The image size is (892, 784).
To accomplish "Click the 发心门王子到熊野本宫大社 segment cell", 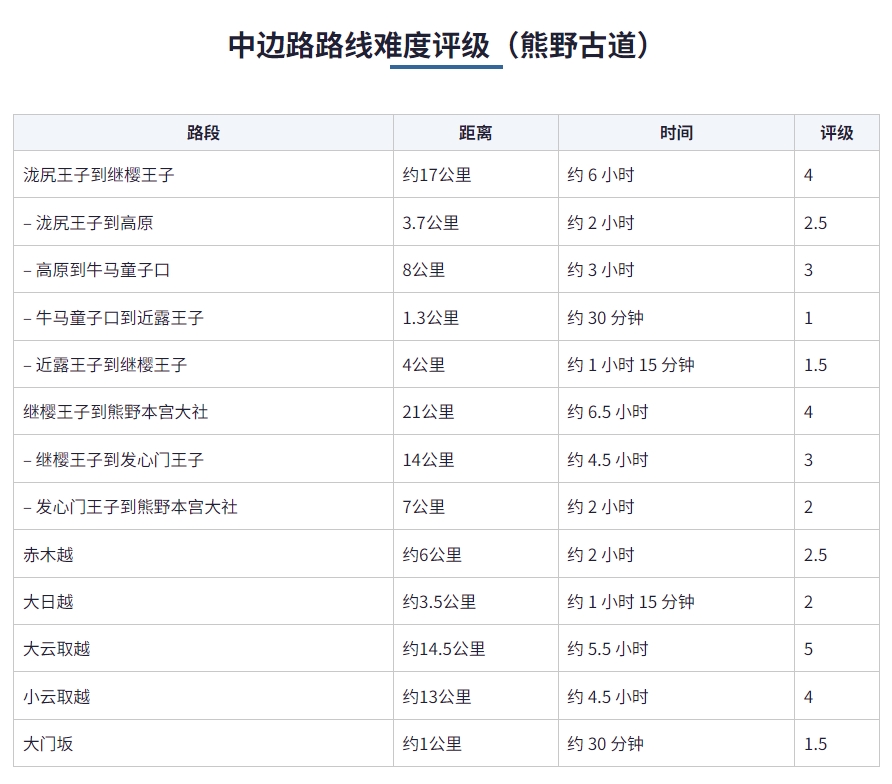I will click(x=203, y=507).
